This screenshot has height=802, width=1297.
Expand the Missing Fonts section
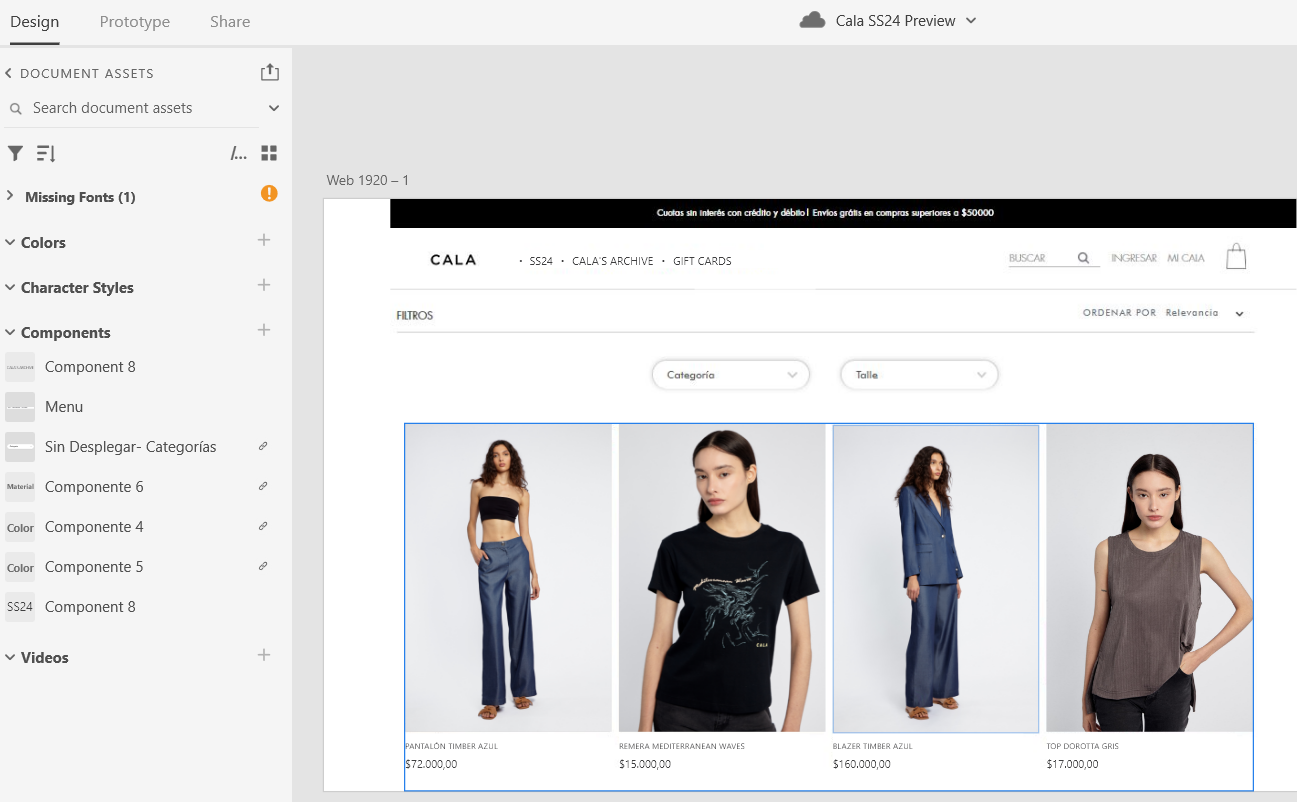tap(10, 196)
